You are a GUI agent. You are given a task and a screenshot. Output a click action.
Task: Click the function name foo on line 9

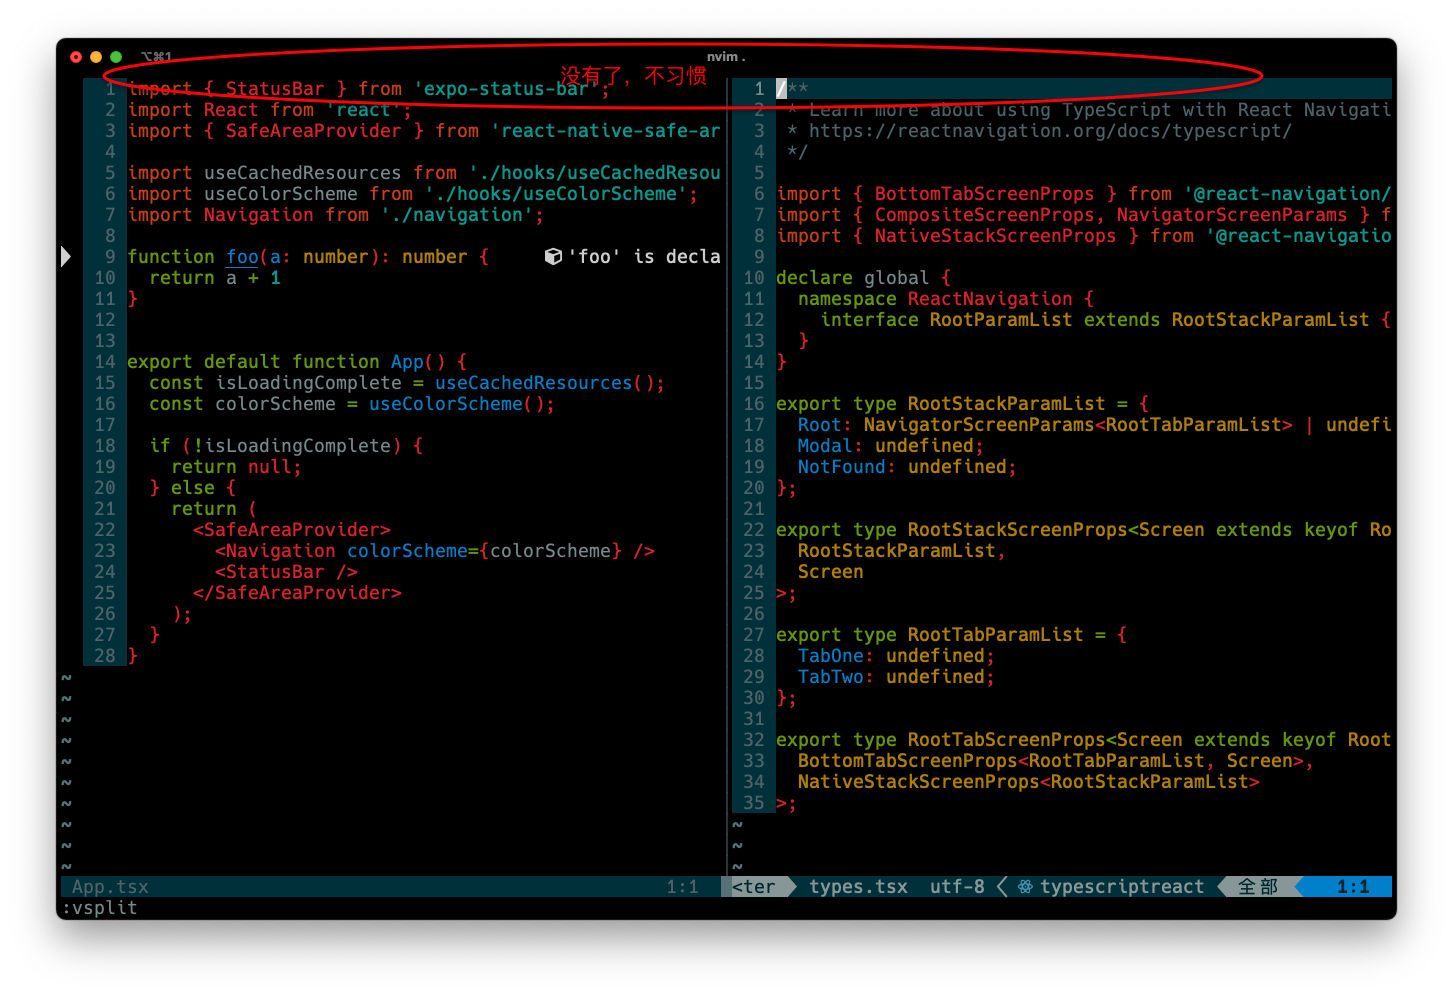click(x=242, y=257)
